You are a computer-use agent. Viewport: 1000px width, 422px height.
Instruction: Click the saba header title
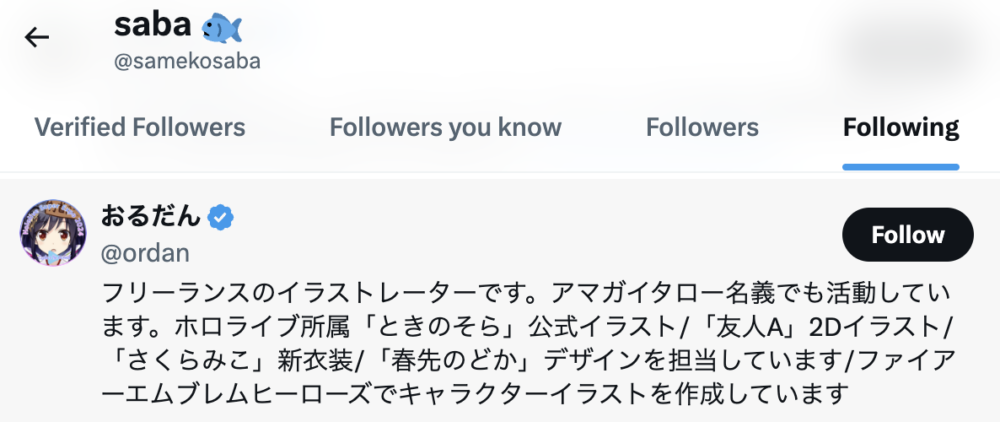(x=155, y=24)
